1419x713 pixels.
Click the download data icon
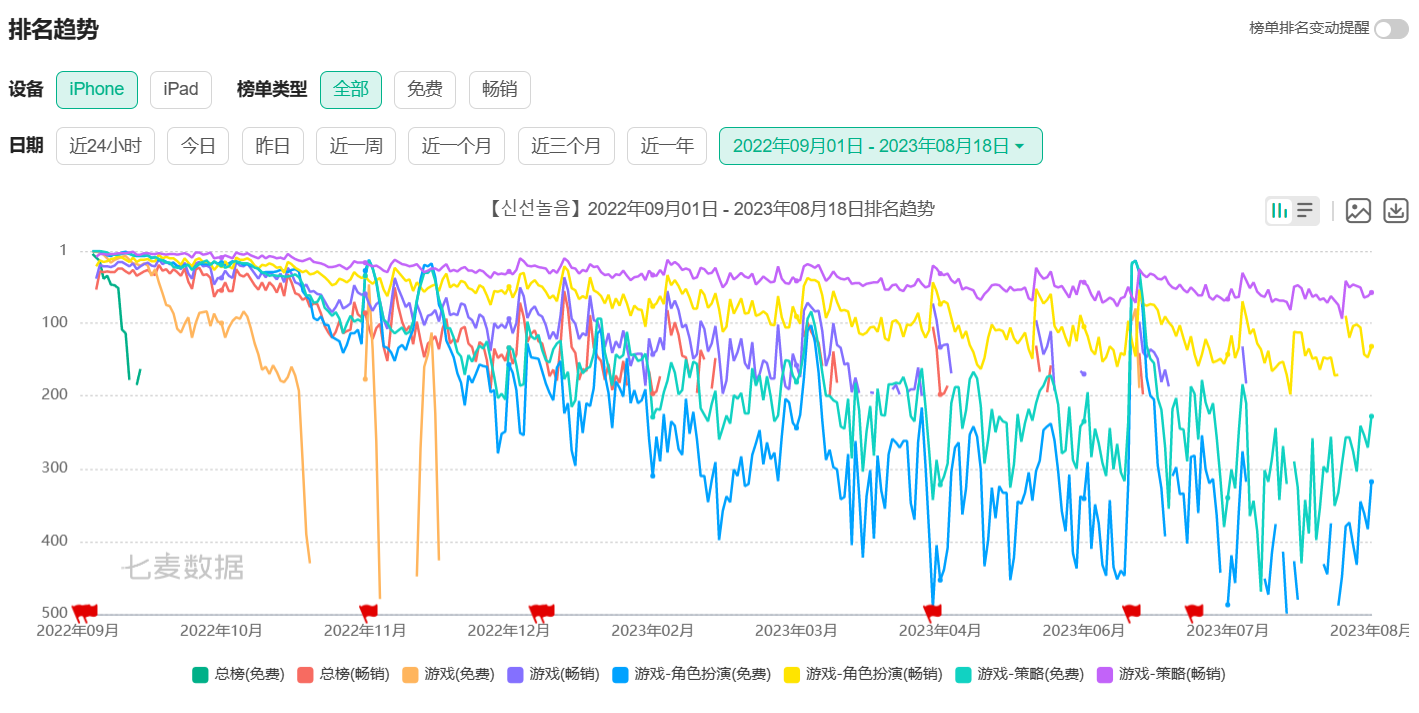click(x=1396, y=210)
